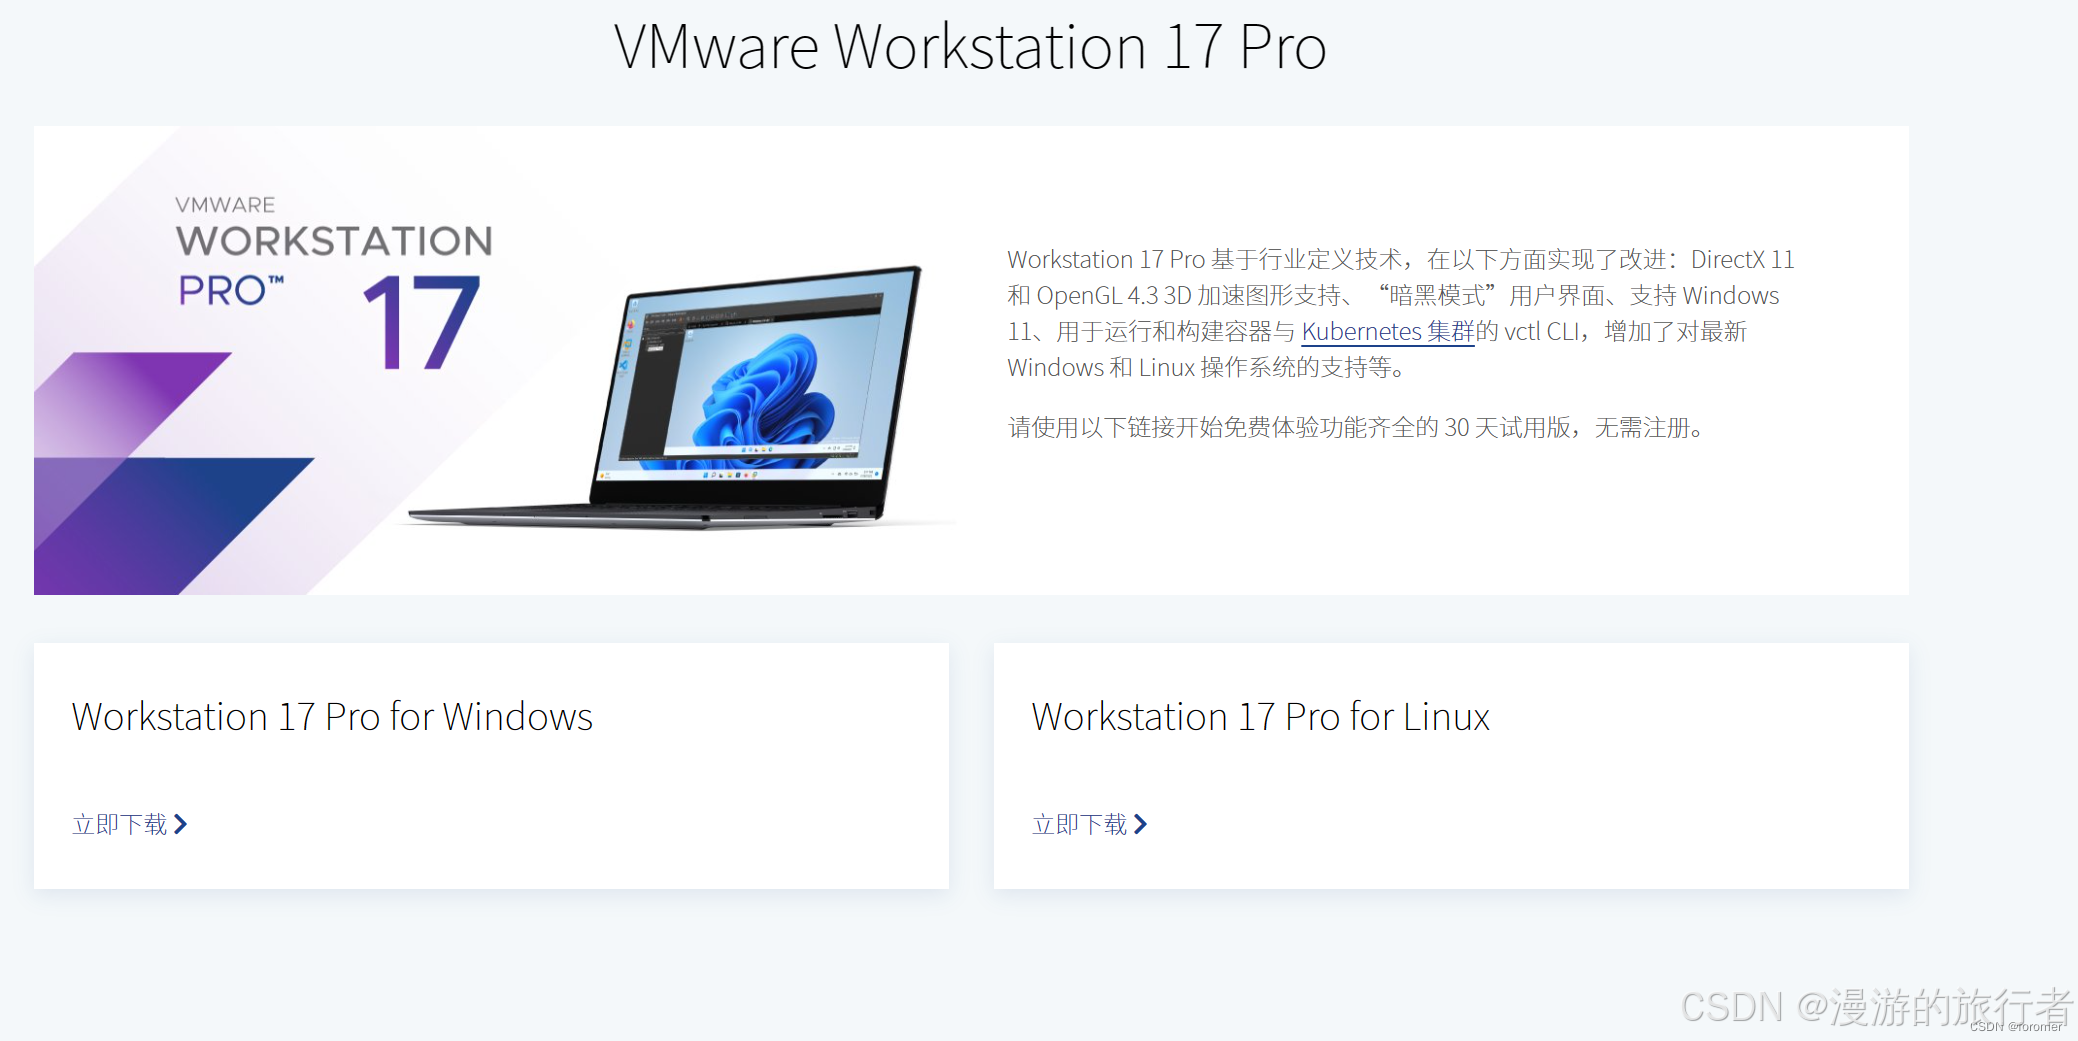Click the VMware Workstation 17 Pro page title
Screen dimensions: 2078x1041
point(970,47)
